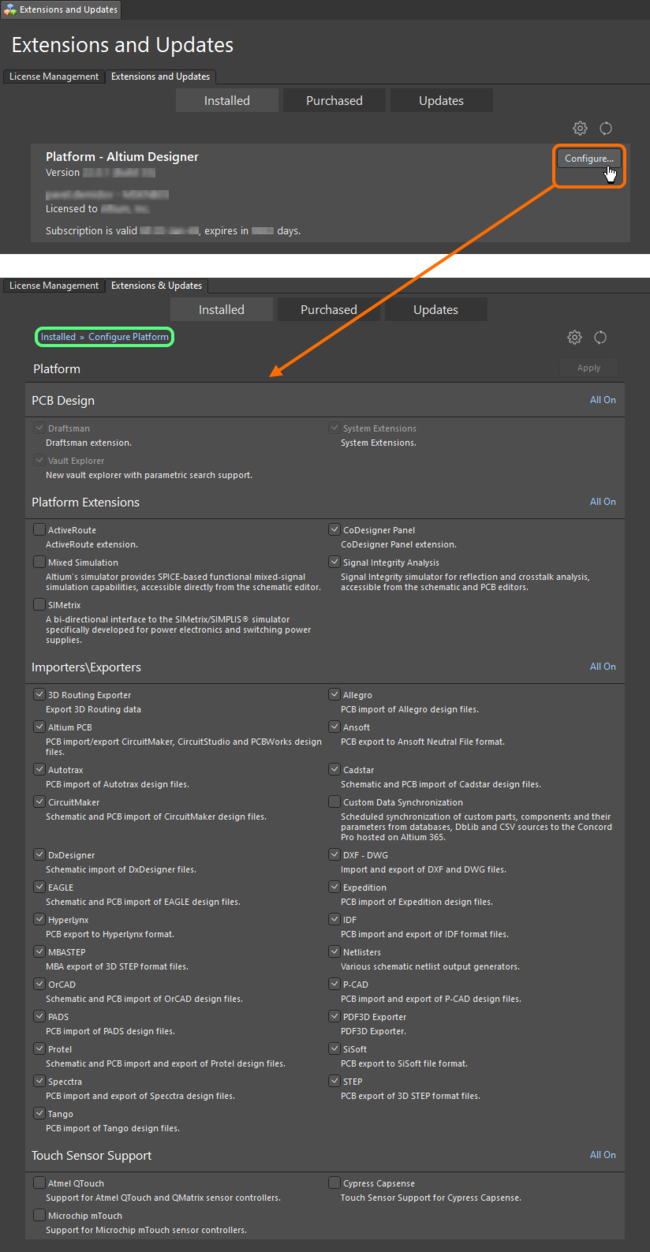Switch to the Purchased tab
This screenshot has height=1252, width=650.
[x=334, y=100]
